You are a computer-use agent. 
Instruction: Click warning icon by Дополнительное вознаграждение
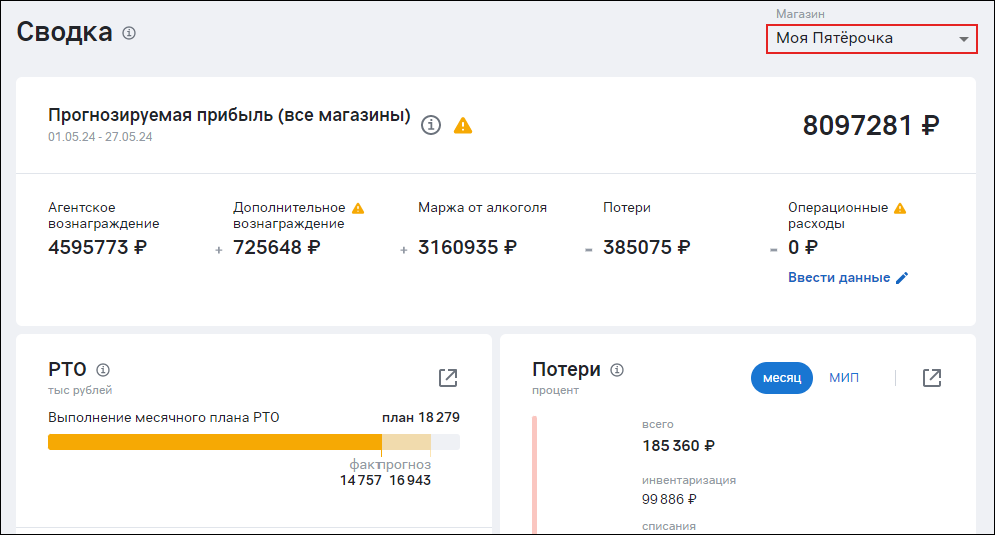point(358,208)
